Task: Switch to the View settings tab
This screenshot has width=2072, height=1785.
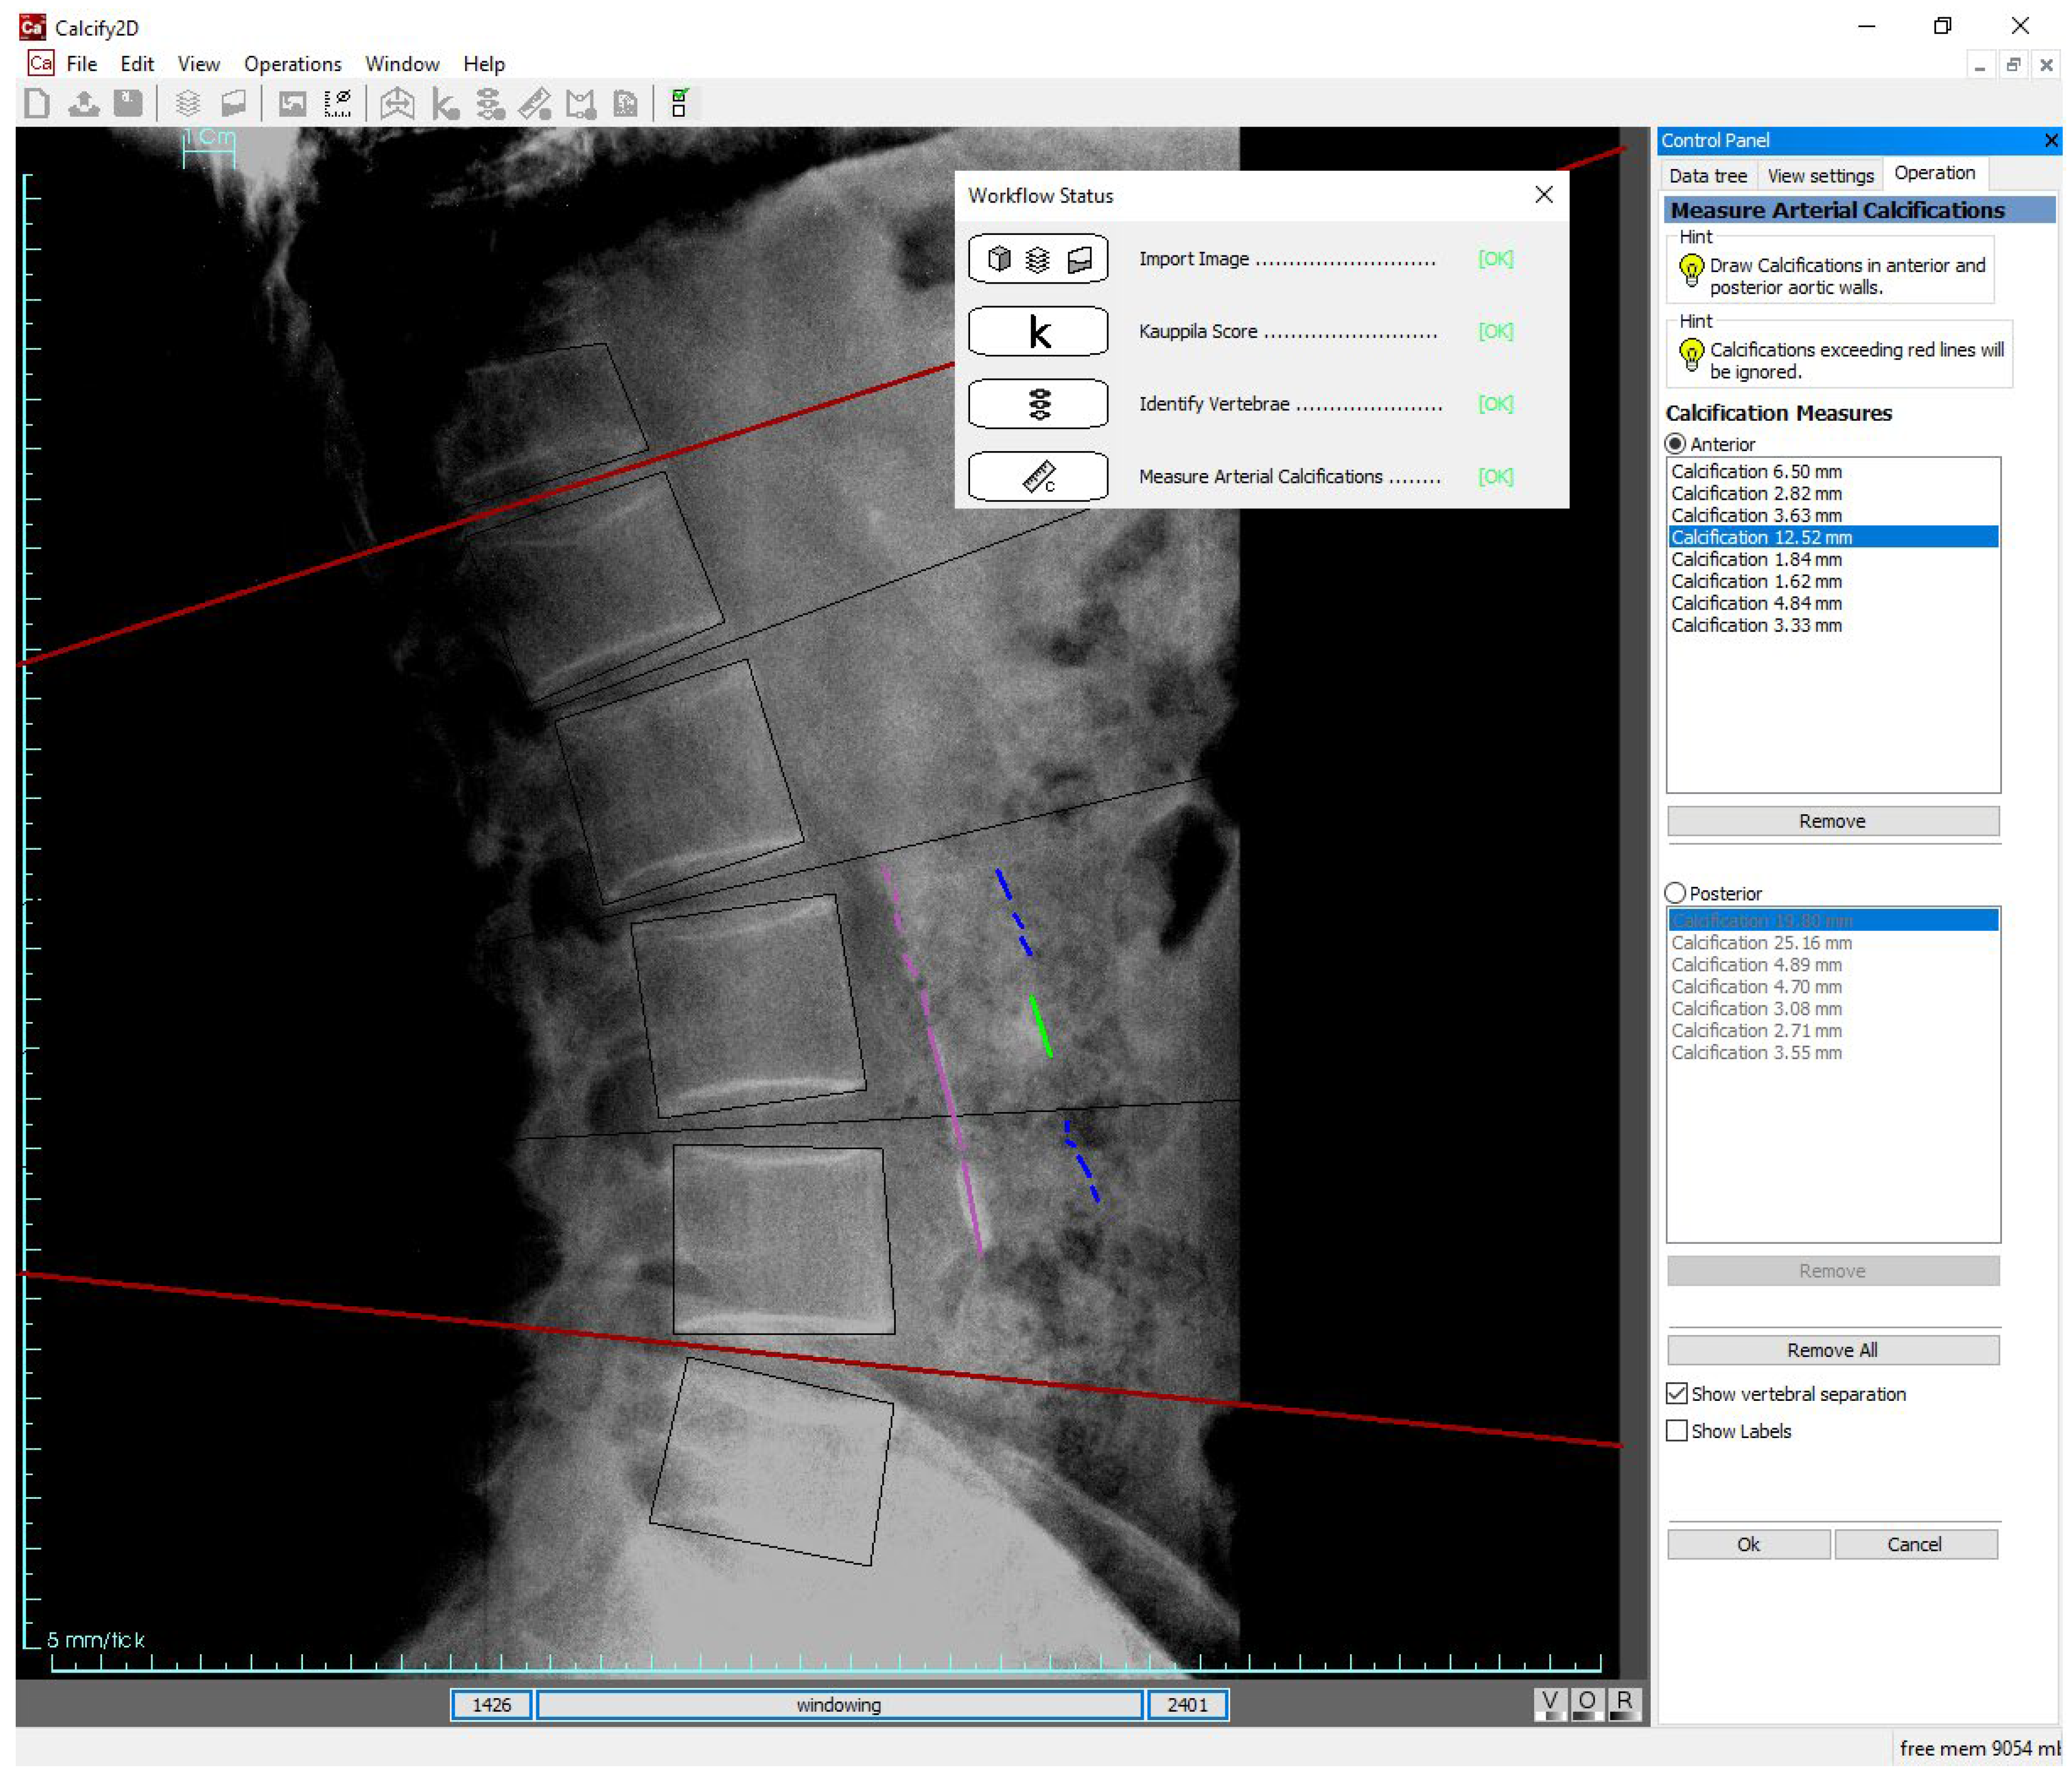Action: click(x=1820, y=176)
